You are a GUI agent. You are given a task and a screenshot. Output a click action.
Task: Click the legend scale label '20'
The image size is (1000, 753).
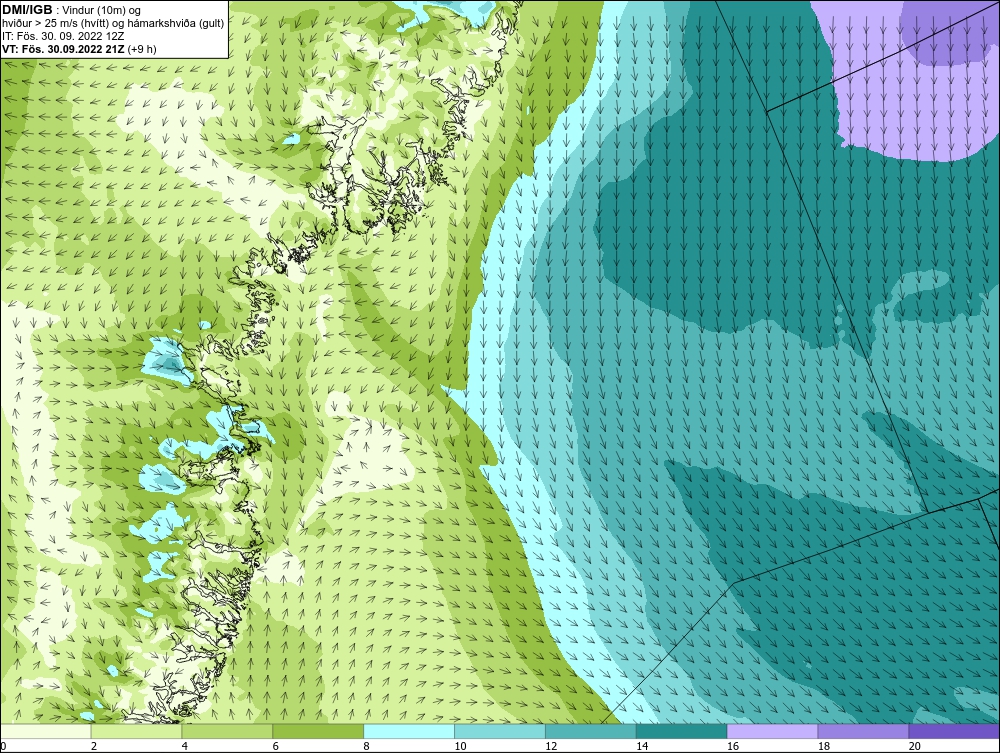[915, 746]
